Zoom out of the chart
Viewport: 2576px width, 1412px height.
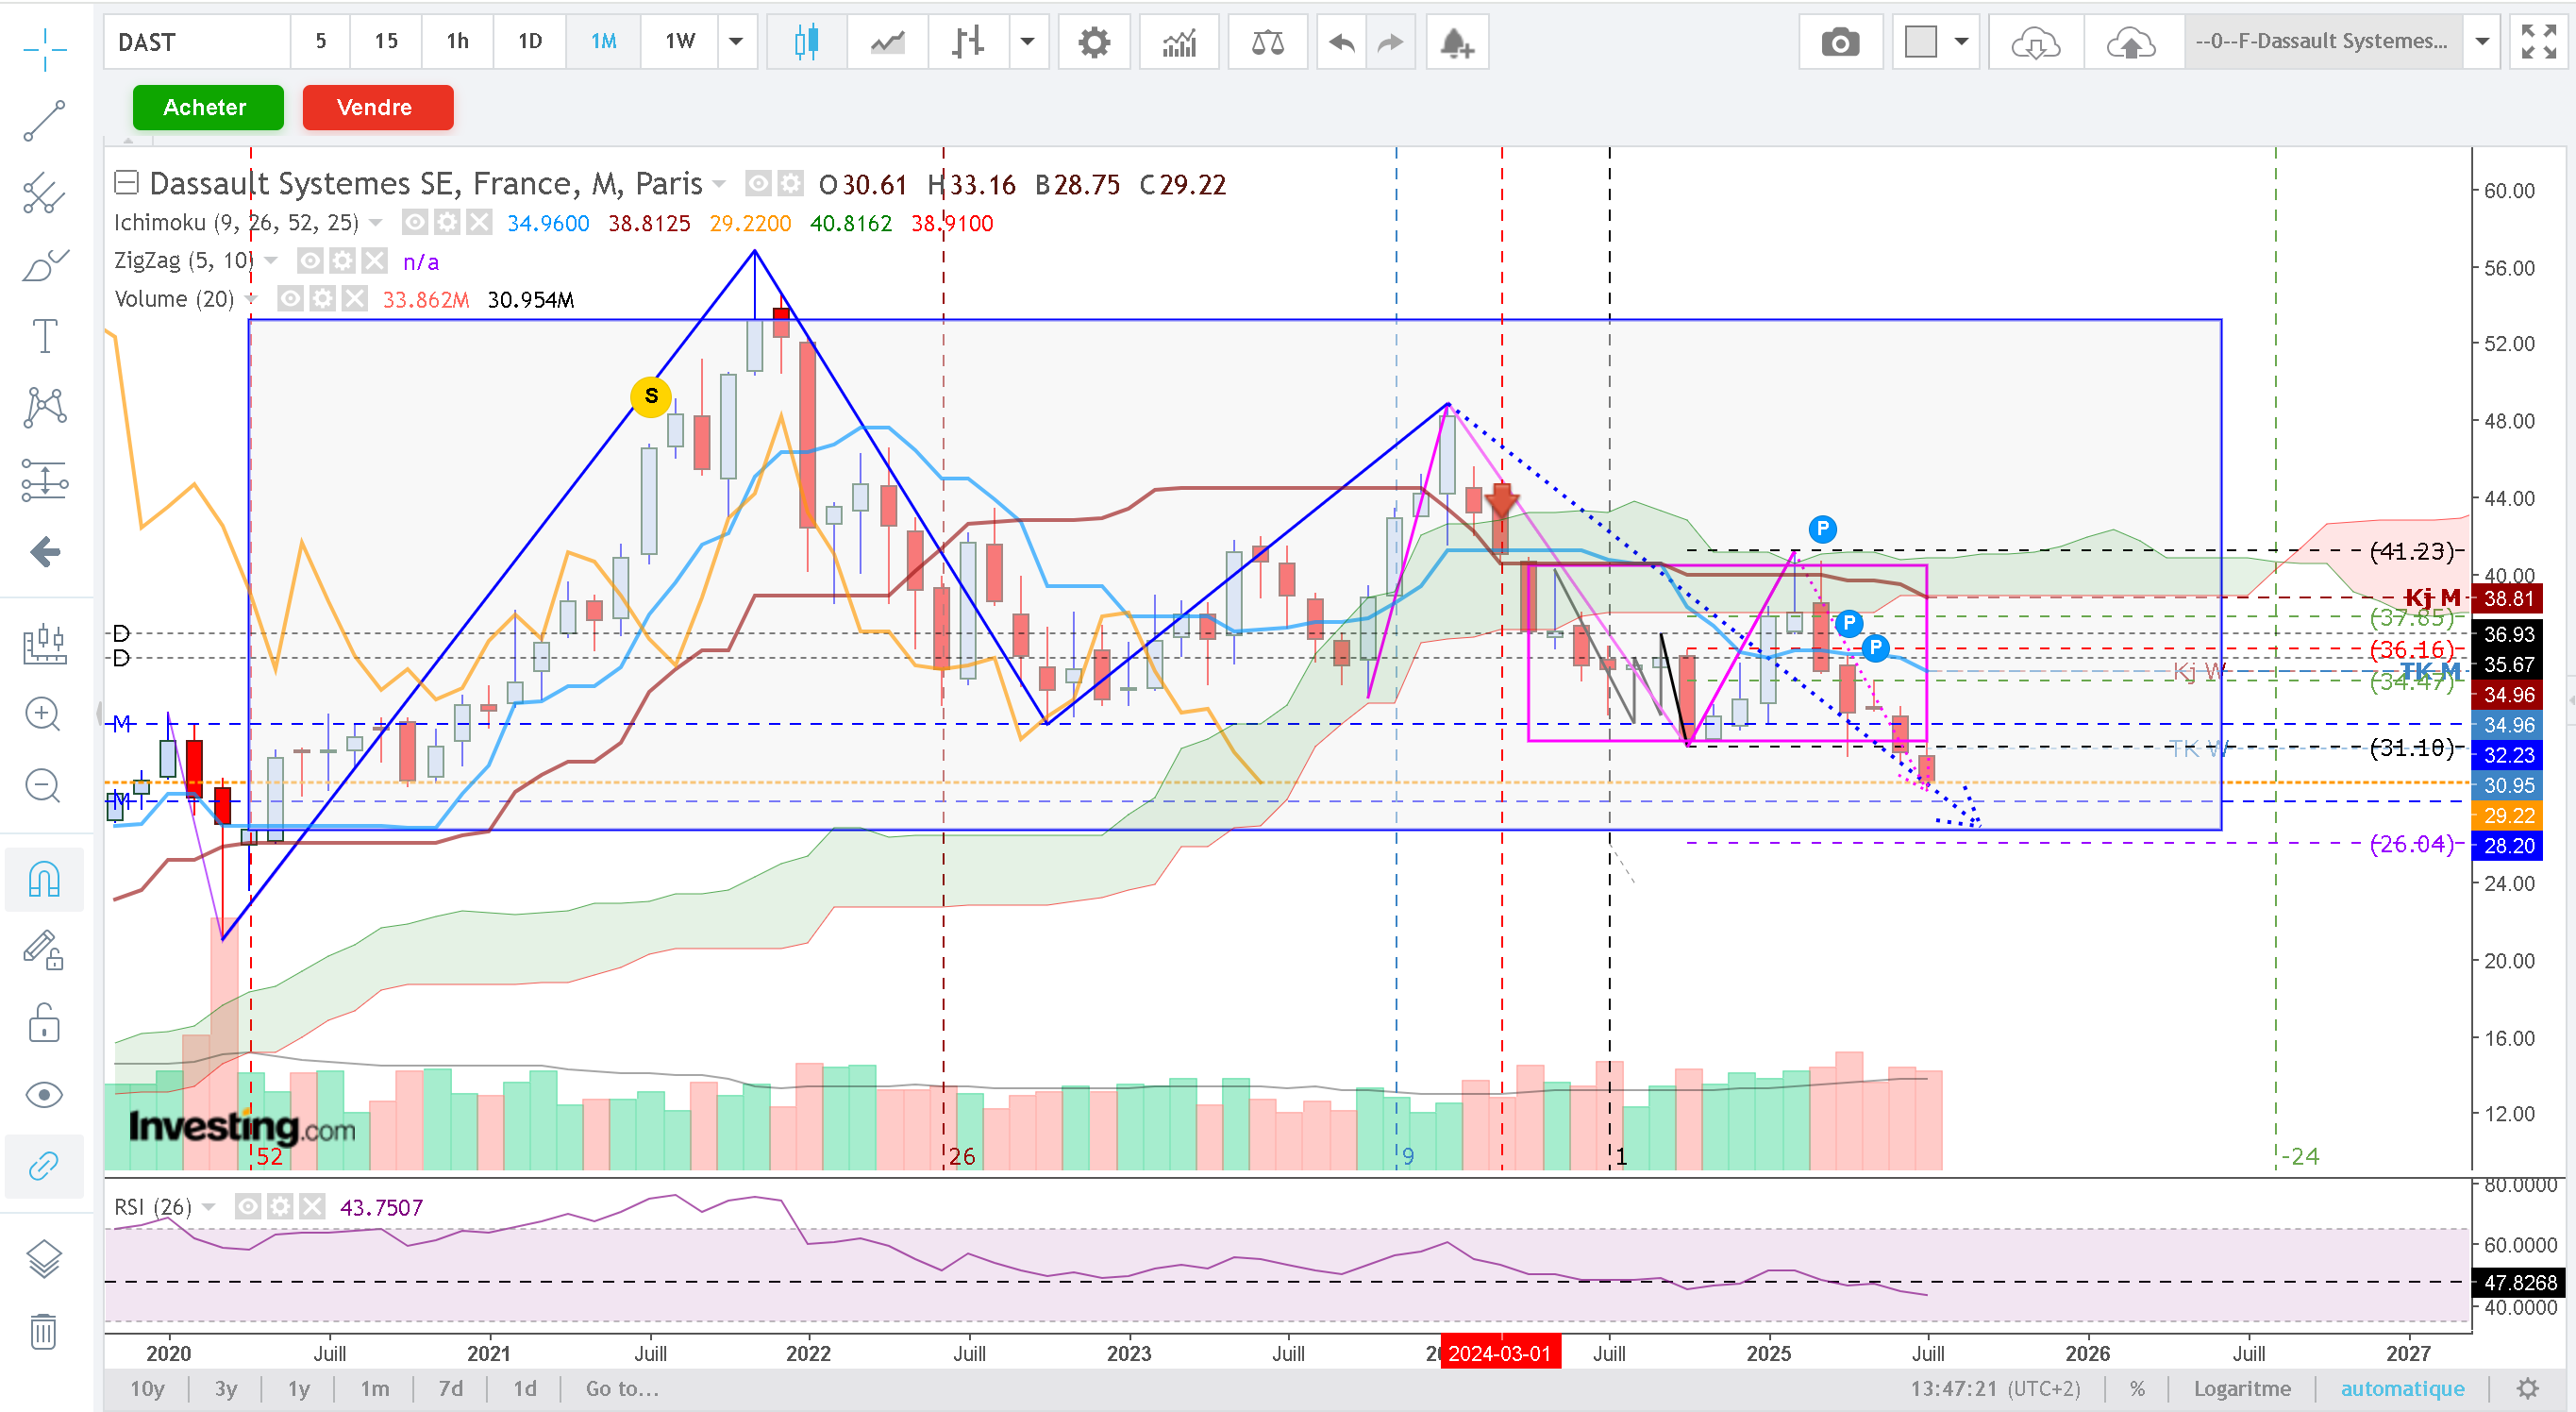[42, 785]
